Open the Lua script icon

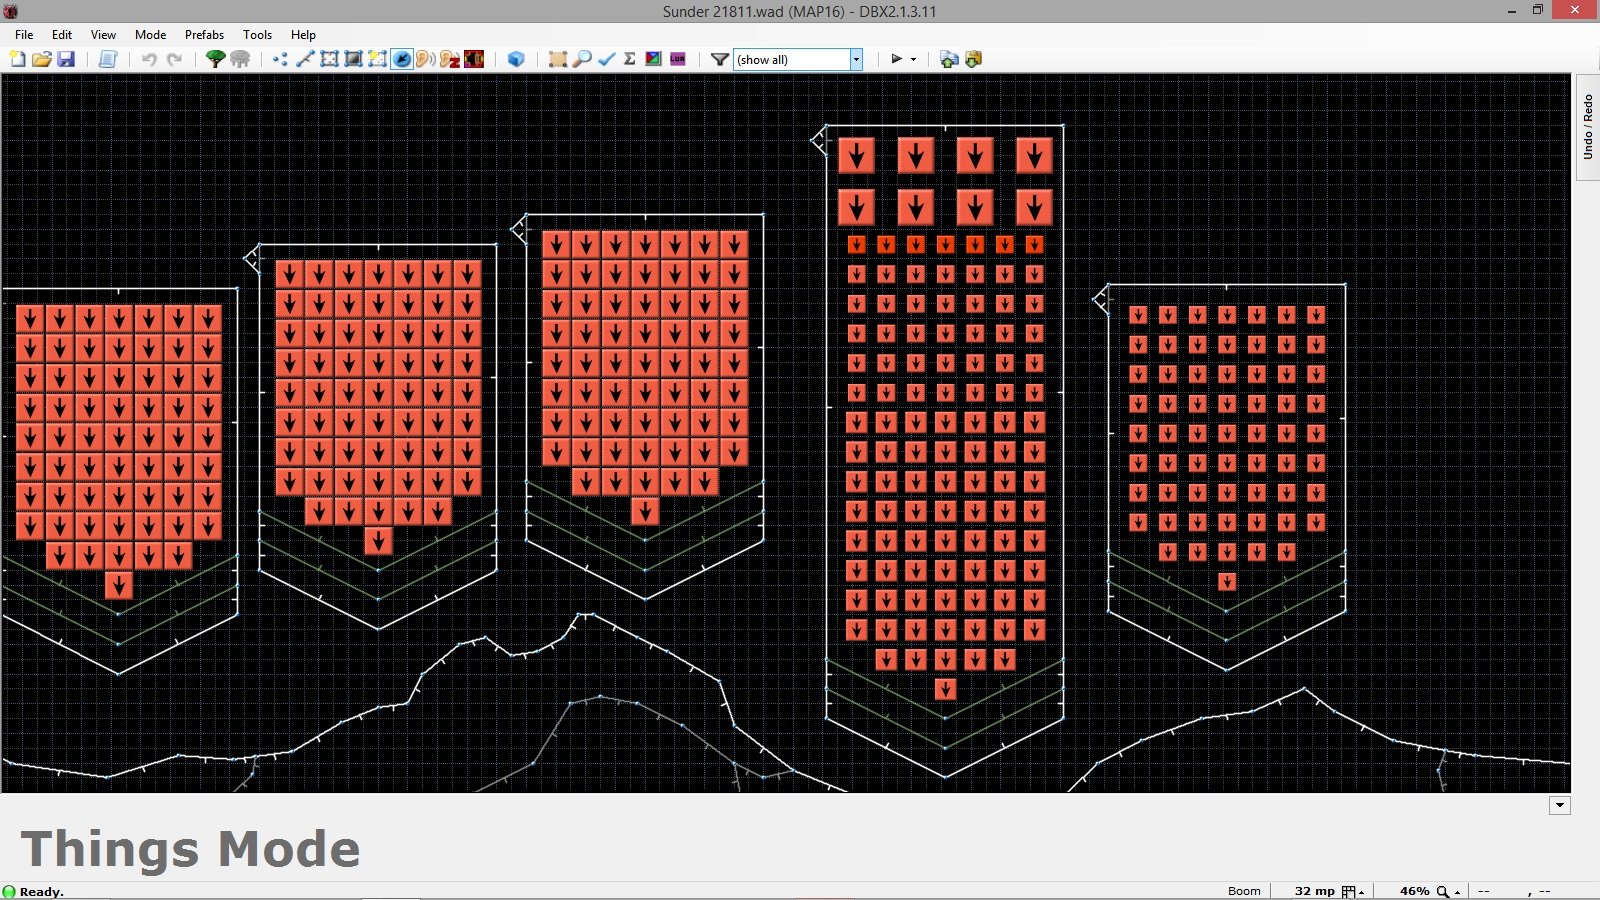pyautogui.click(x=678, y=59)
